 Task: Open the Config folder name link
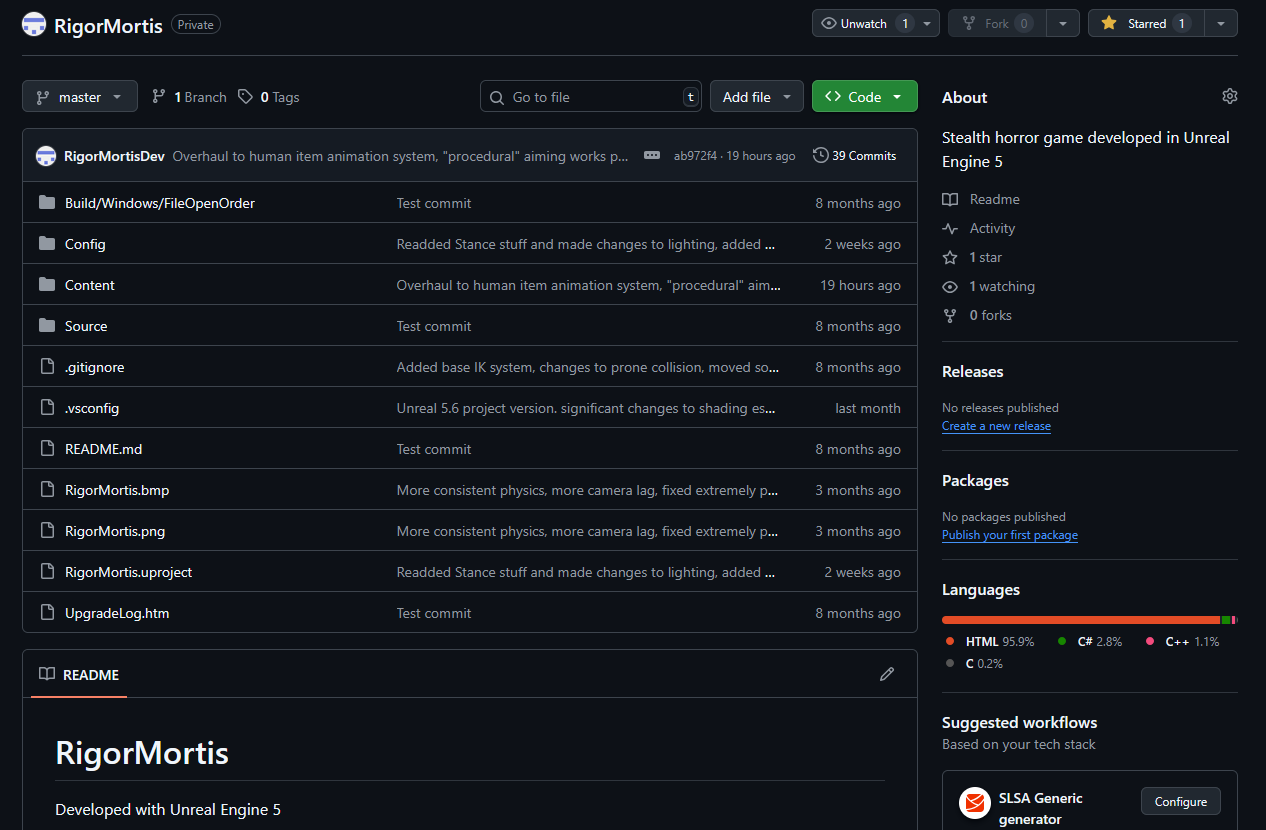click(85, 244)
